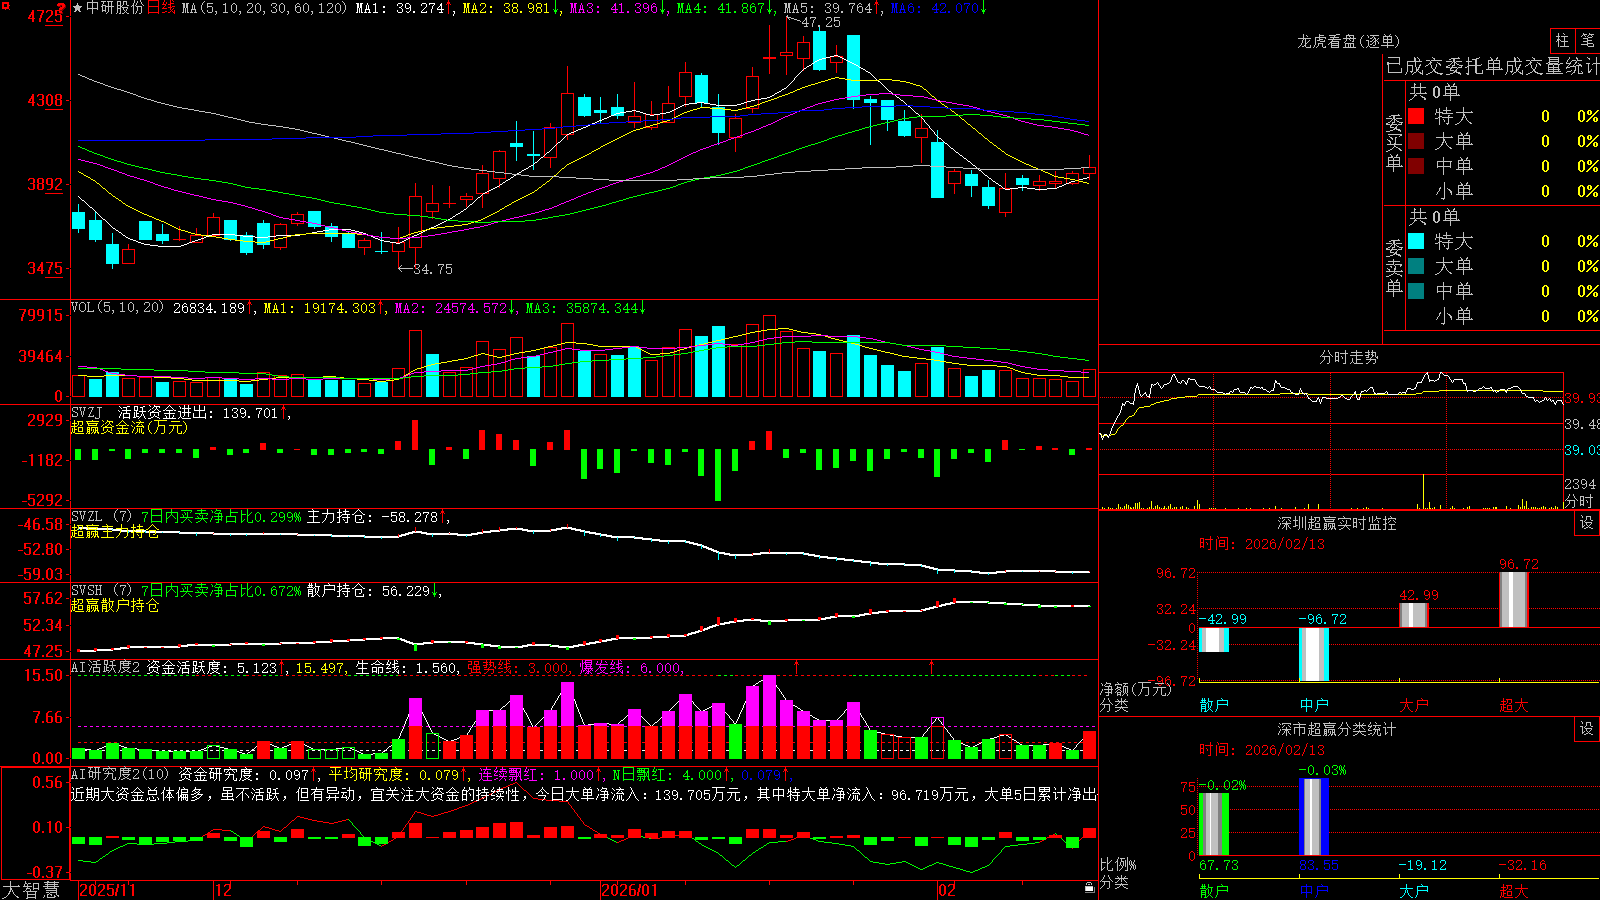Click the VOL(5,10,20) indicator label
The height and width of the screenshot is (900, 1600).
click(117, 308)
